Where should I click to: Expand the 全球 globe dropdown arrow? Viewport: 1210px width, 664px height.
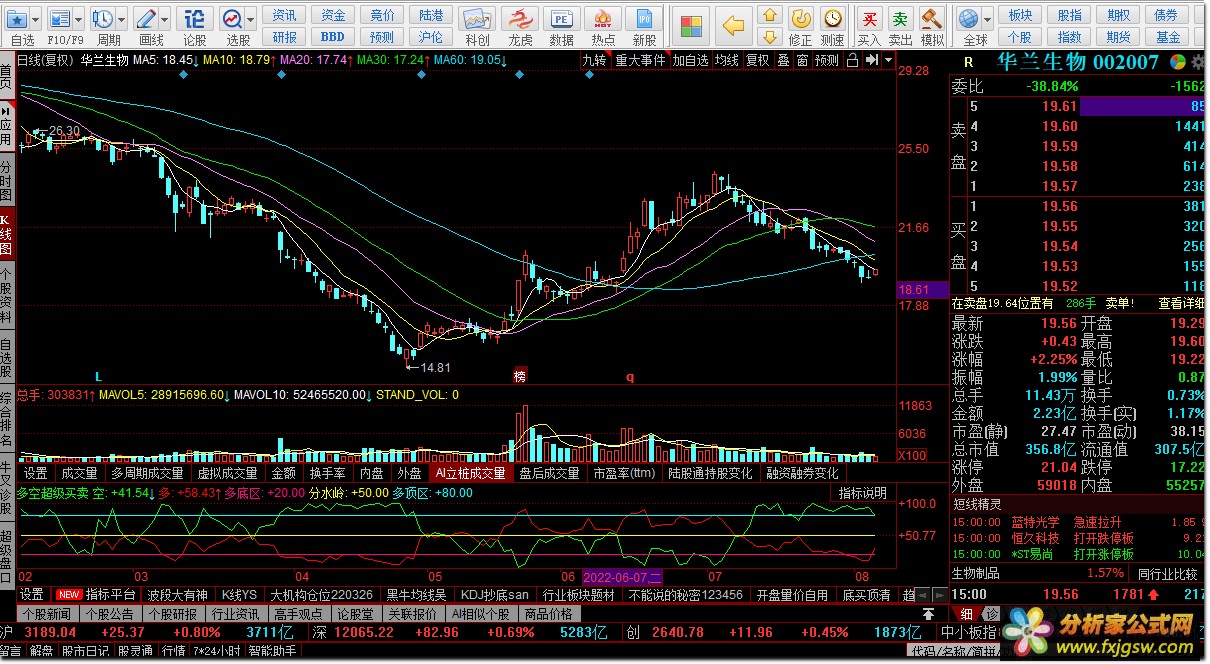(985, 19)
